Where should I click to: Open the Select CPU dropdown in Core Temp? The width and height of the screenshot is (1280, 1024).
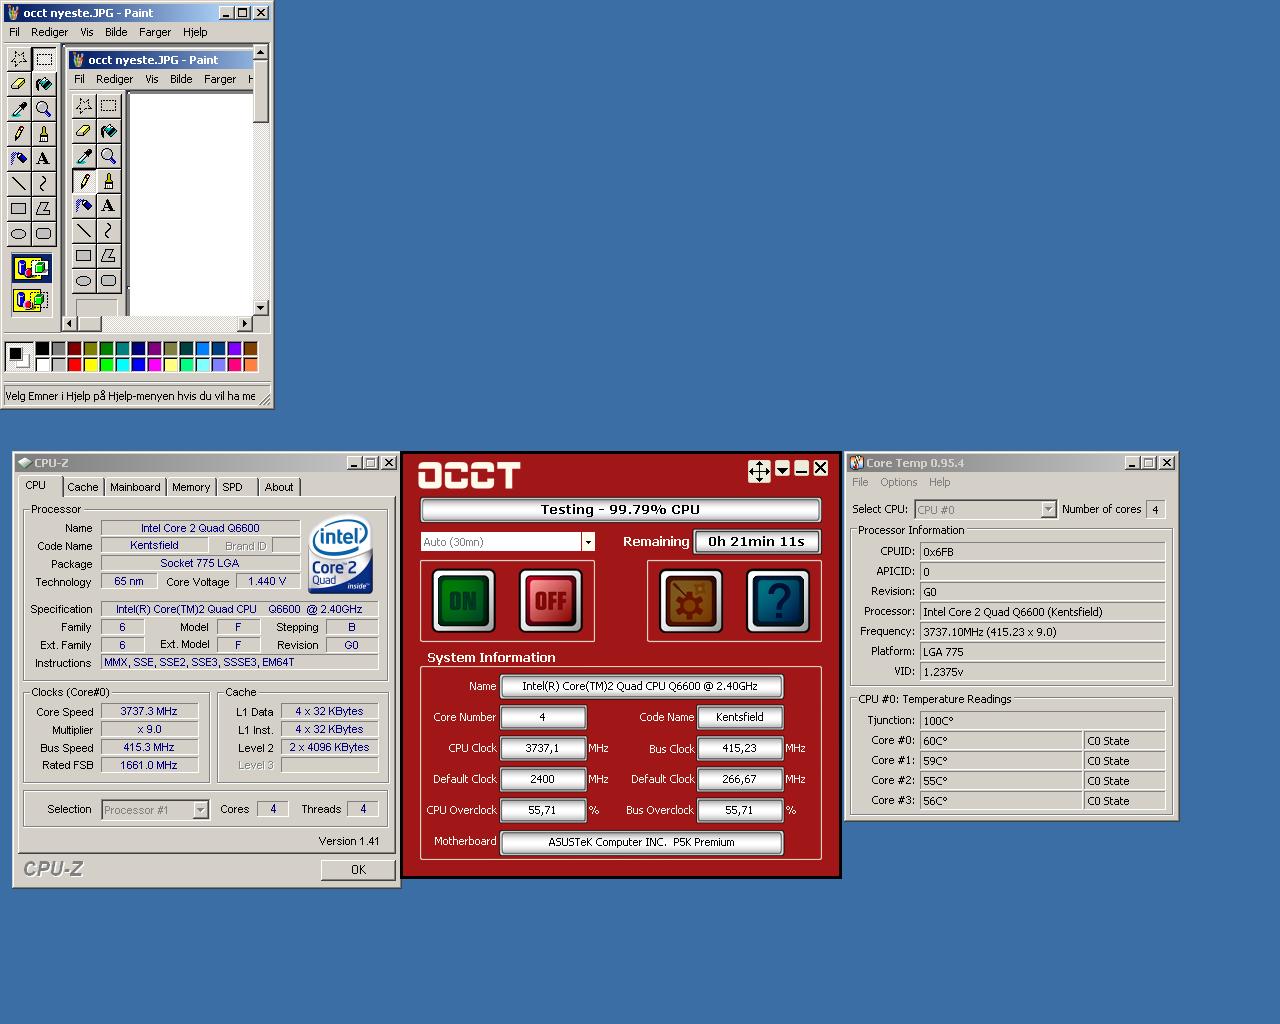(1048, 509)
